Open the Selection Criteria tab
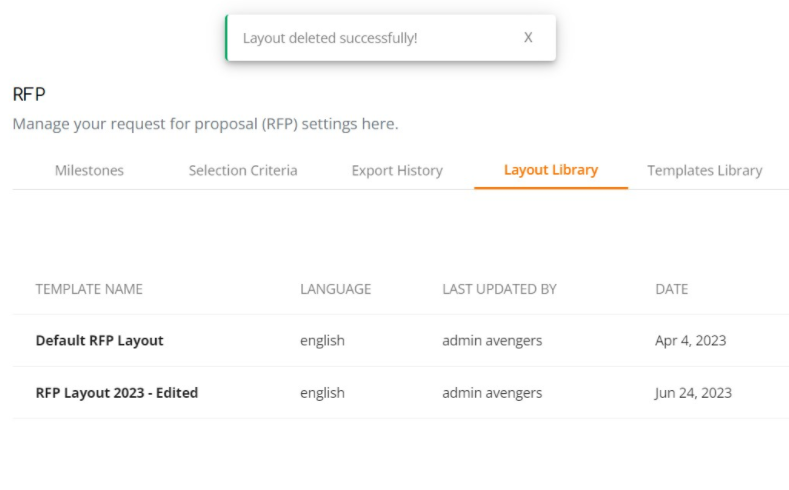Image resolution: width=789 pixels, height=490 pixels. [243, 171]
